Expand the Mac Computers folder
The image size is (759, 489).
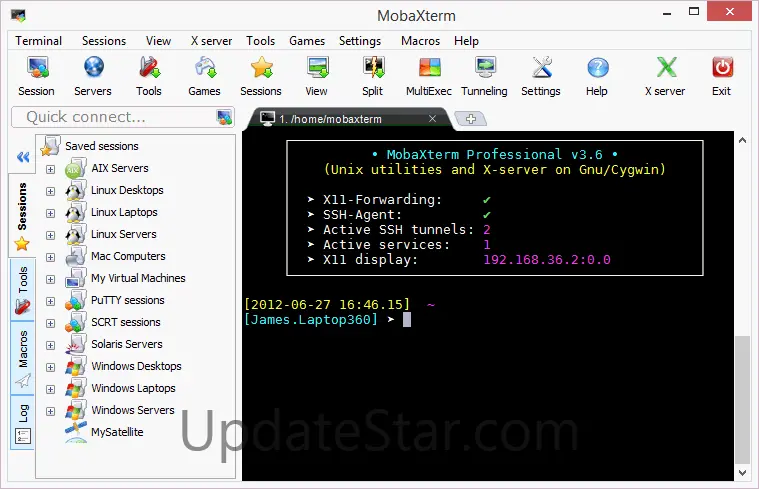coord(50,257)
